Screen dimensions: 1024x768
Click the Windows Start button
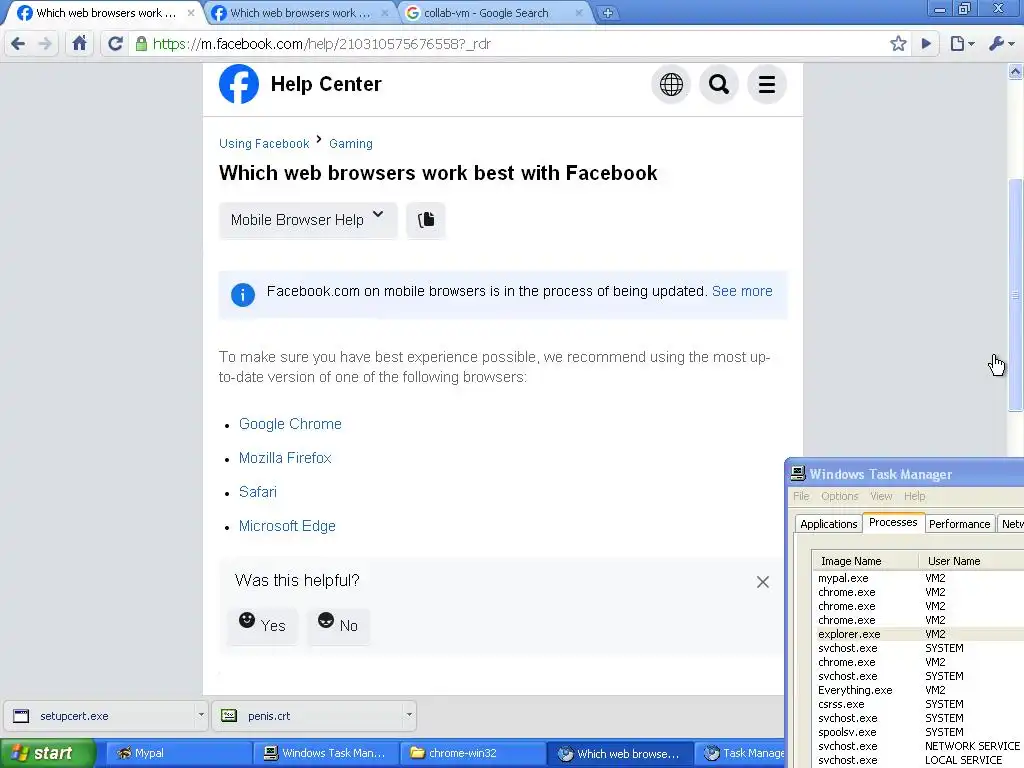coord(47,754)
